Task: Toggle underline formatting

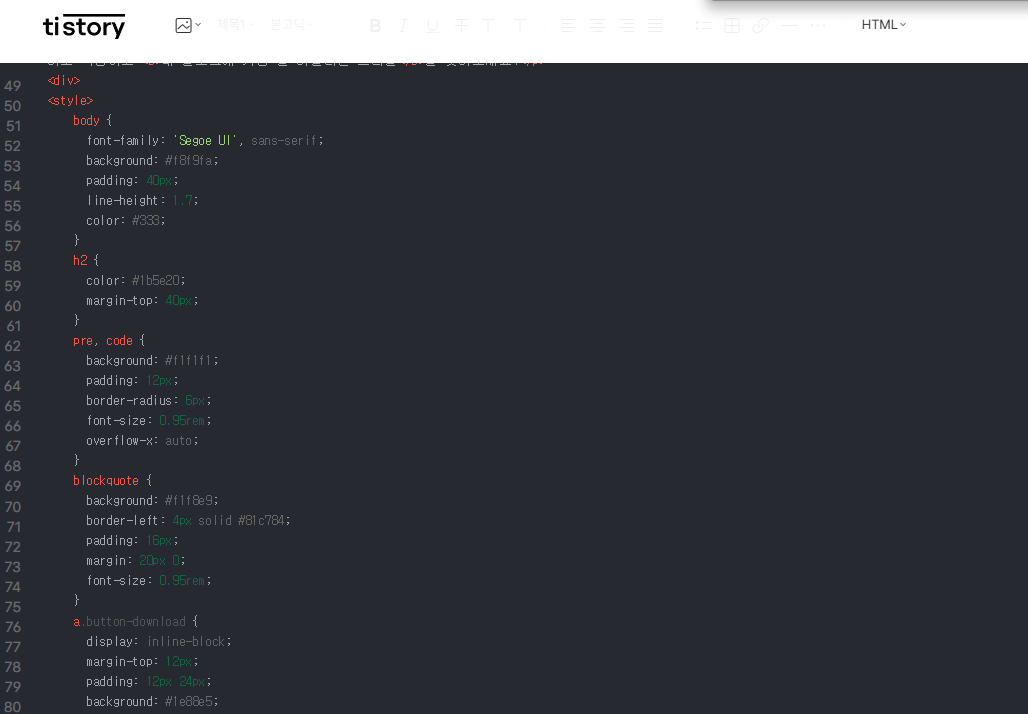Action: pyautogui.click(x=431, y=24)
